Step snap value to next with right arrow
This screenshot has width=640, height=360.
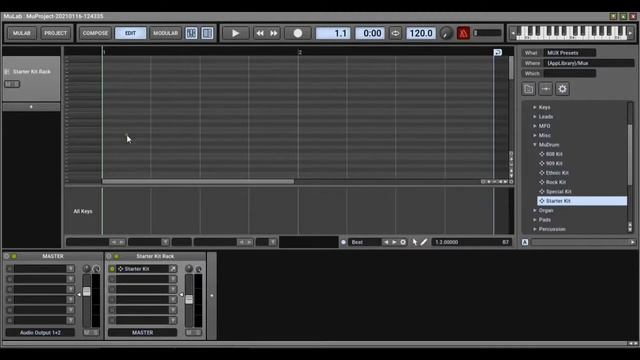click(394, 242)
